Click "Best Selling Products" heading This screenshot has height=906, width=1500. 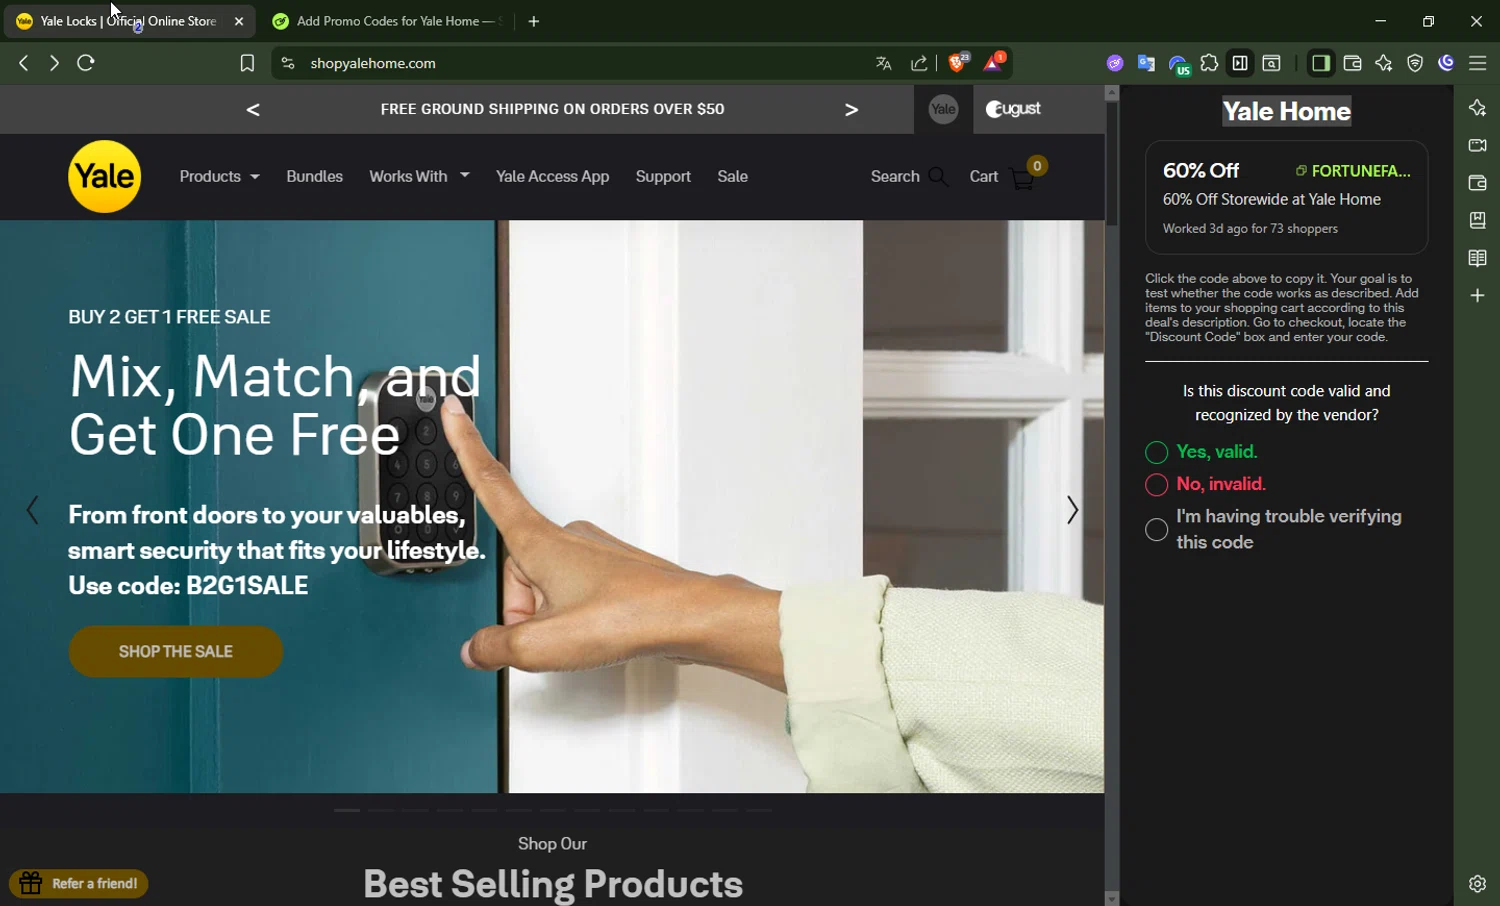(x=552, y=884)
